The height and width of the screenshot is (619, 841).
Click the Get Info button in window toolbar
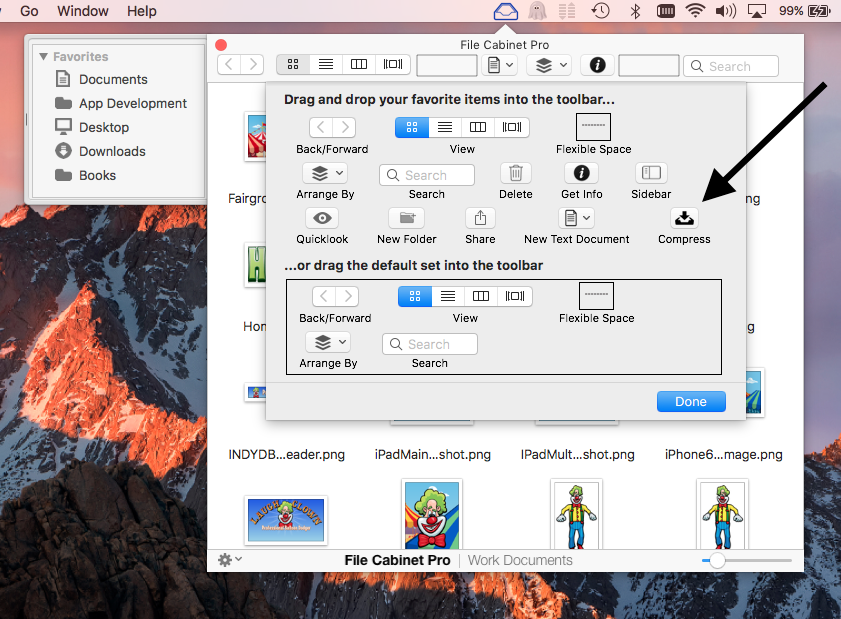[597, 65]
